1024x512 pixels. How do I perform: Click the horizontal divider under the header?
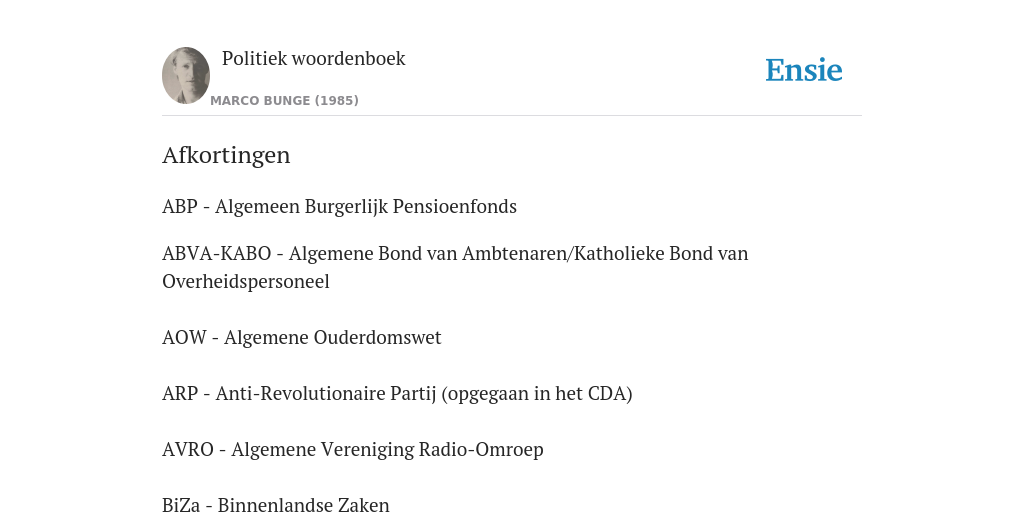(x=512, y=116)
